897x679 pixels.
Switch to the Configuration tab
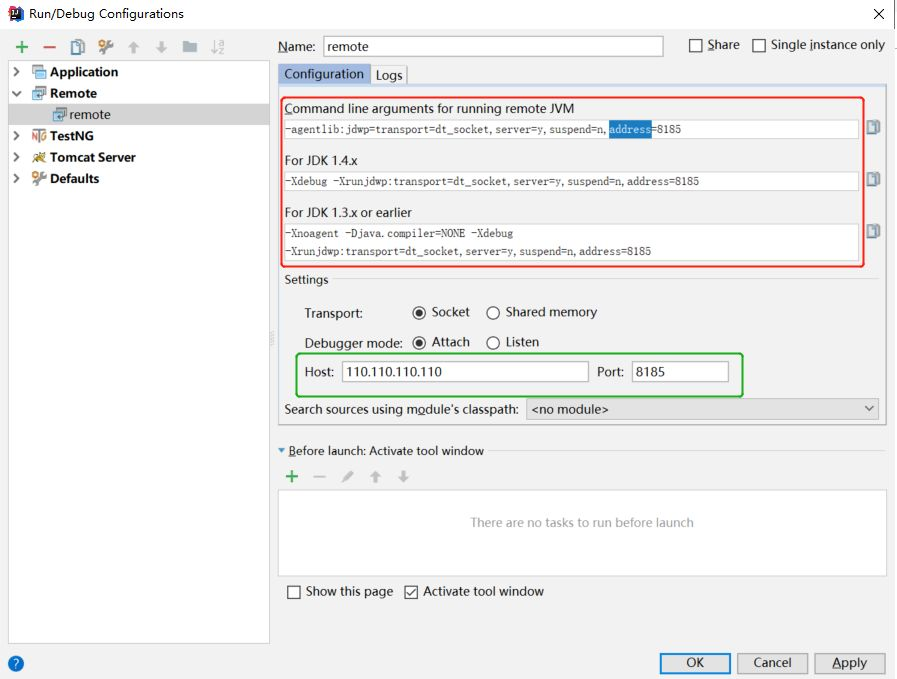tap(324, 74)
